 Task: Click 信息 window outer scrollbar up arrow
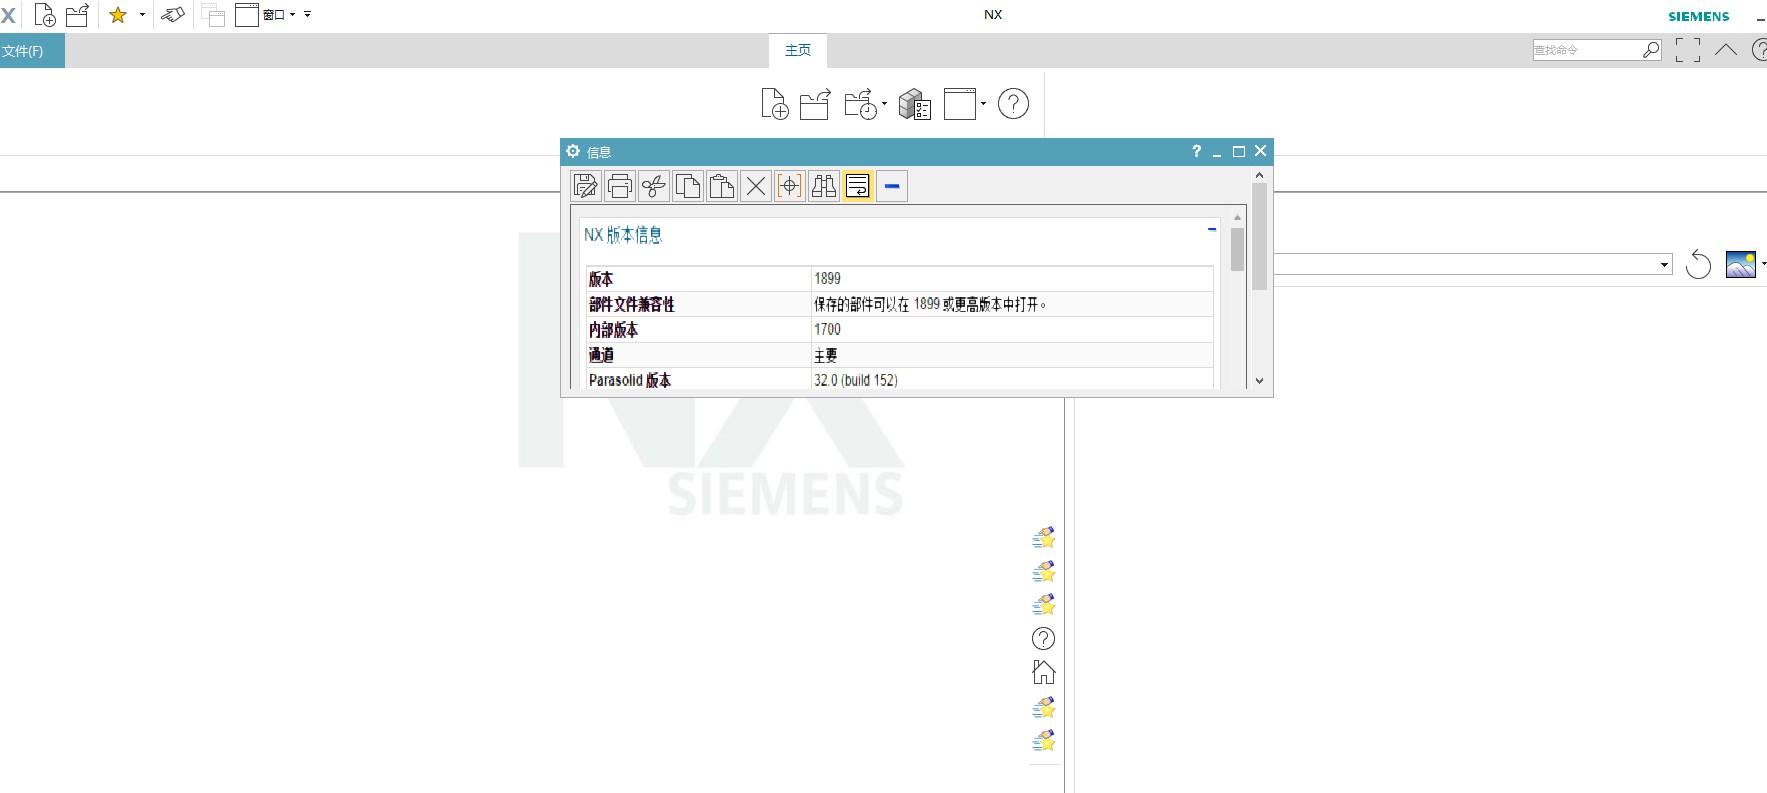click(x=1259, y=175)
